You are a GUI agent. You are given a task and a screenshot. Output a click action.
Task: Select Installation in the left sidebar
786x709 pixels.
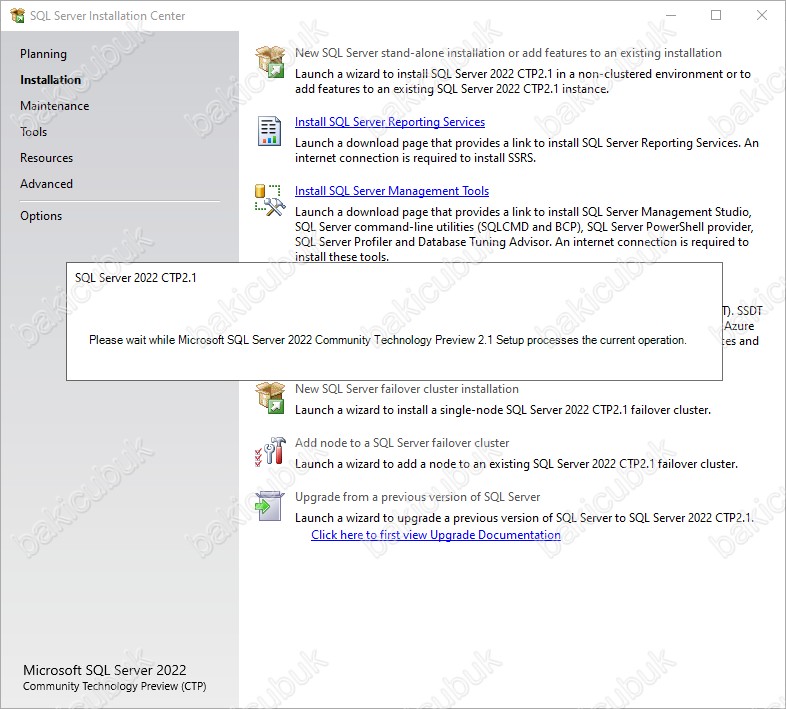tap(50, 80)
